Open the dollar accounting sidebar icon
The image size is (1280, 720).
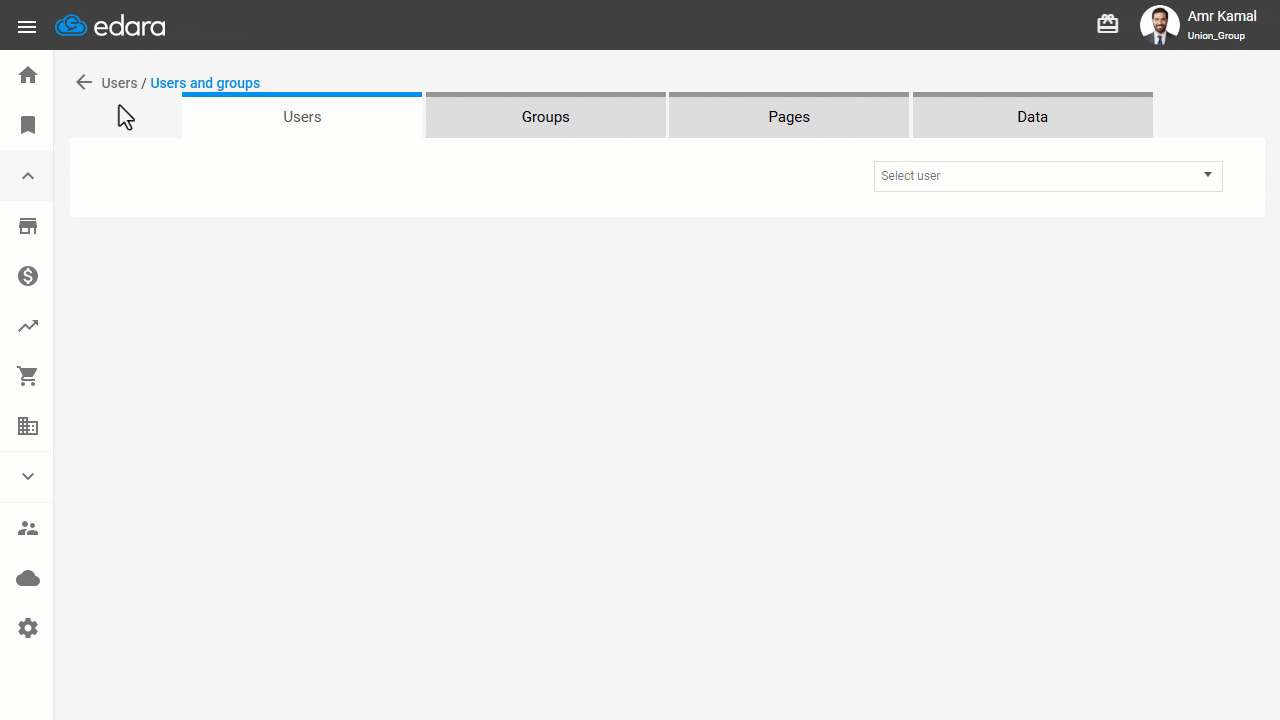[28, 276]
